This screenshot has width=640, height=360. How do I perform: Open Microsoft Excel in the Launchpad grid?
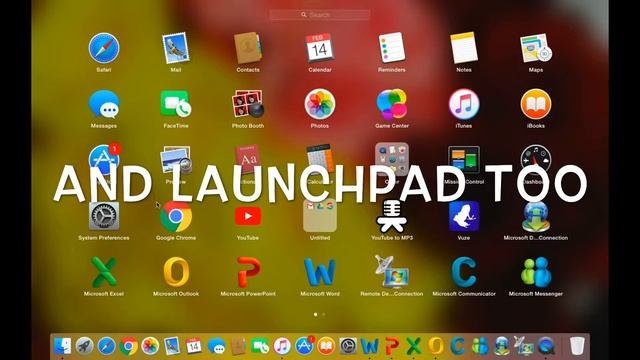pos(104,272)
